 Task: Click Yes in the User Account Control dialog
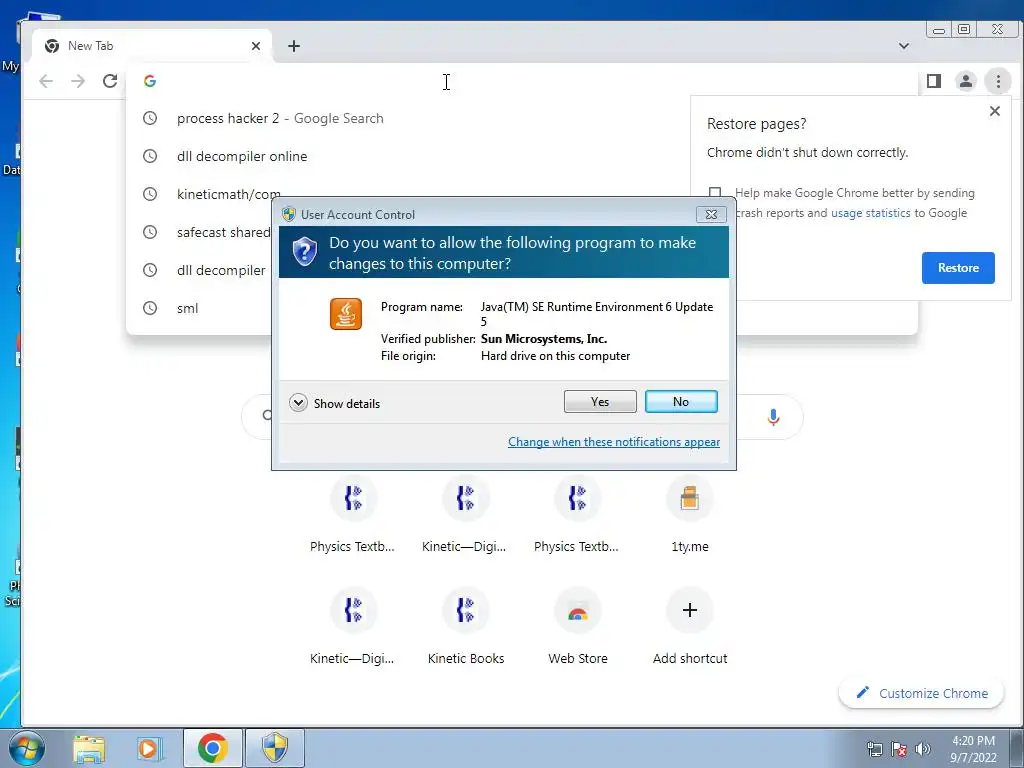pyautogui.click(x=600, y=402)
